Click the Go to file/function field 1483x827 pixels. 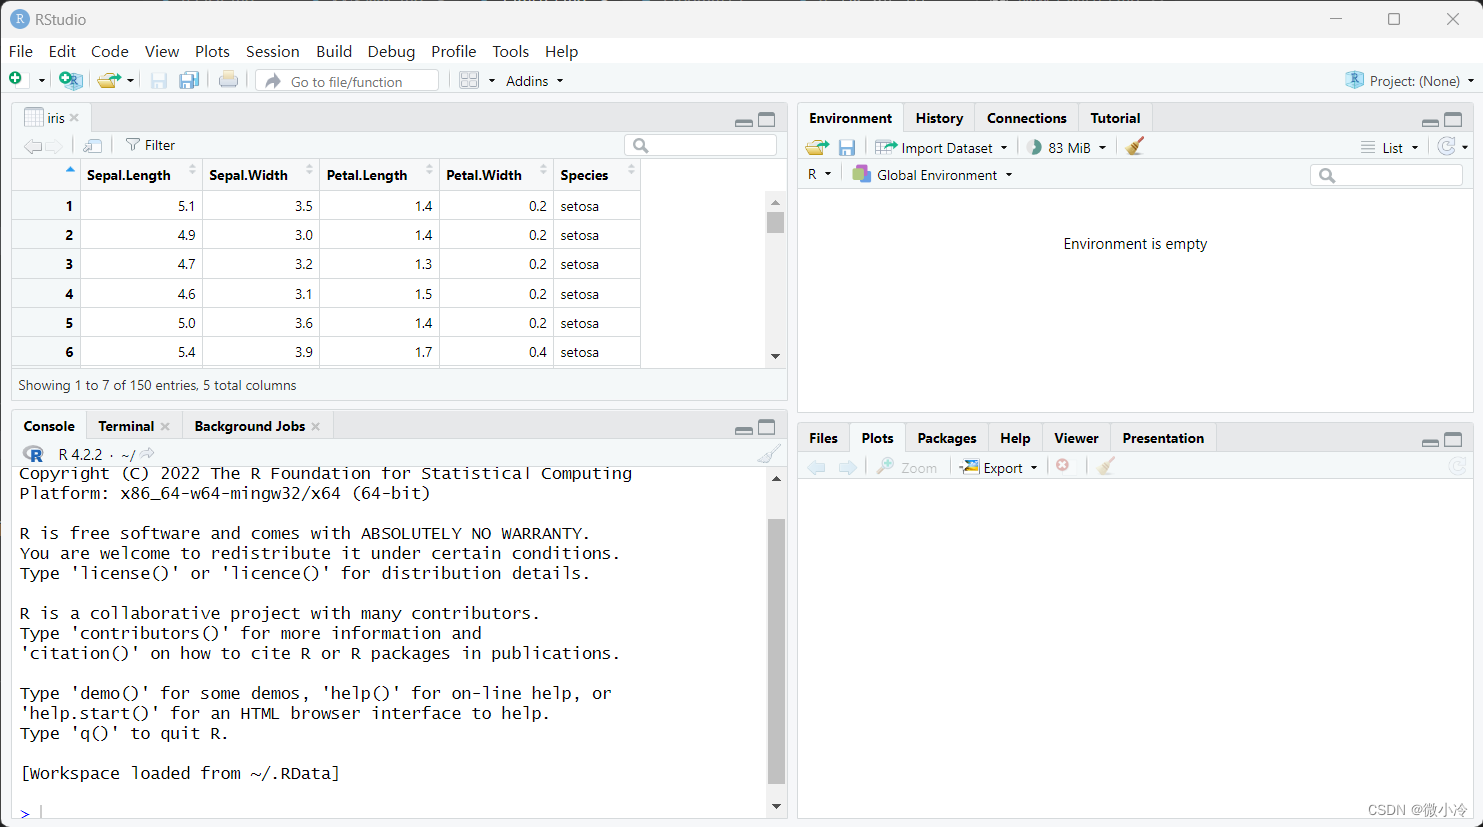(347, 81)
